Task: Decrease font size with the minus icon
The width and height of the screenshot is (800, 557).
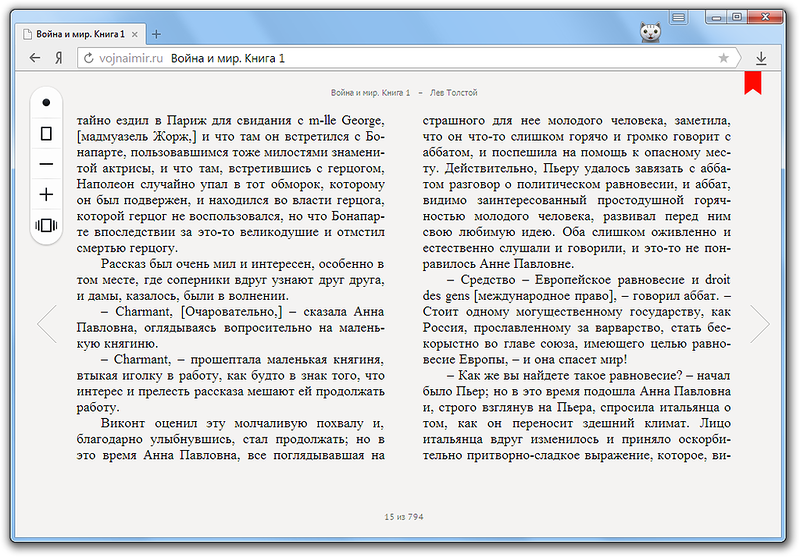Action: [46, 164]
